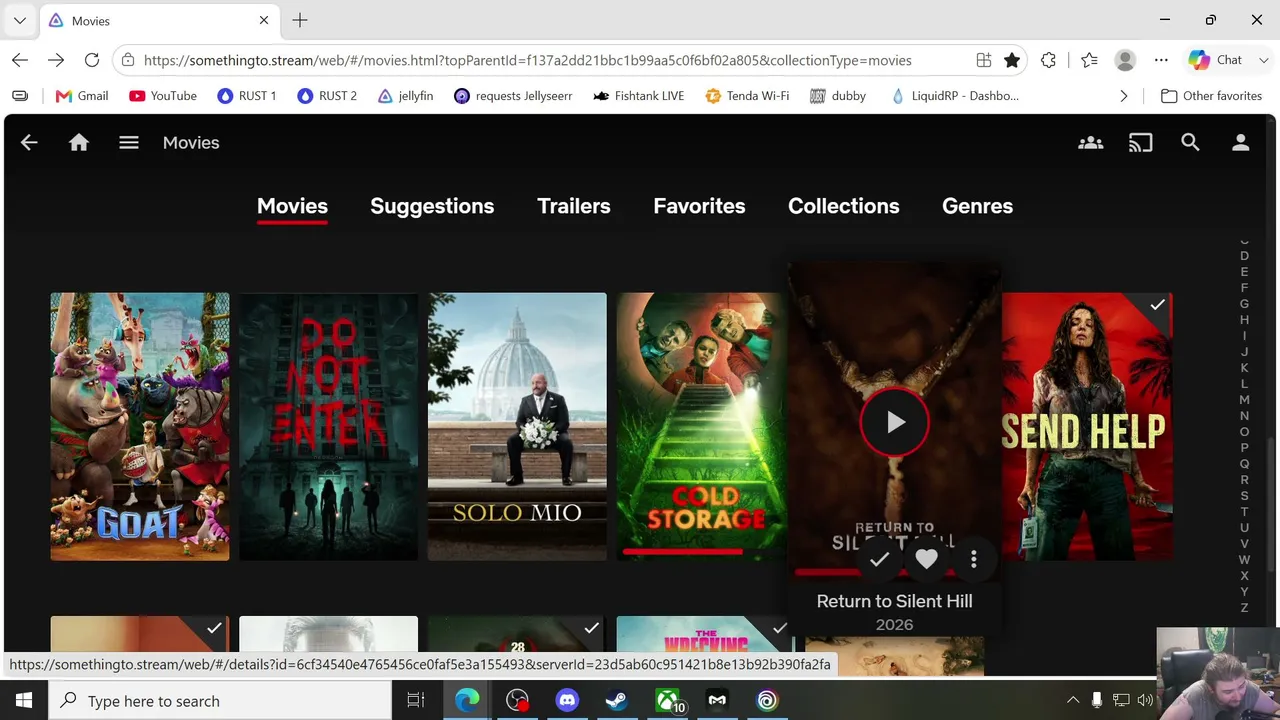Open the Other favorites folder

point(1211,96)
